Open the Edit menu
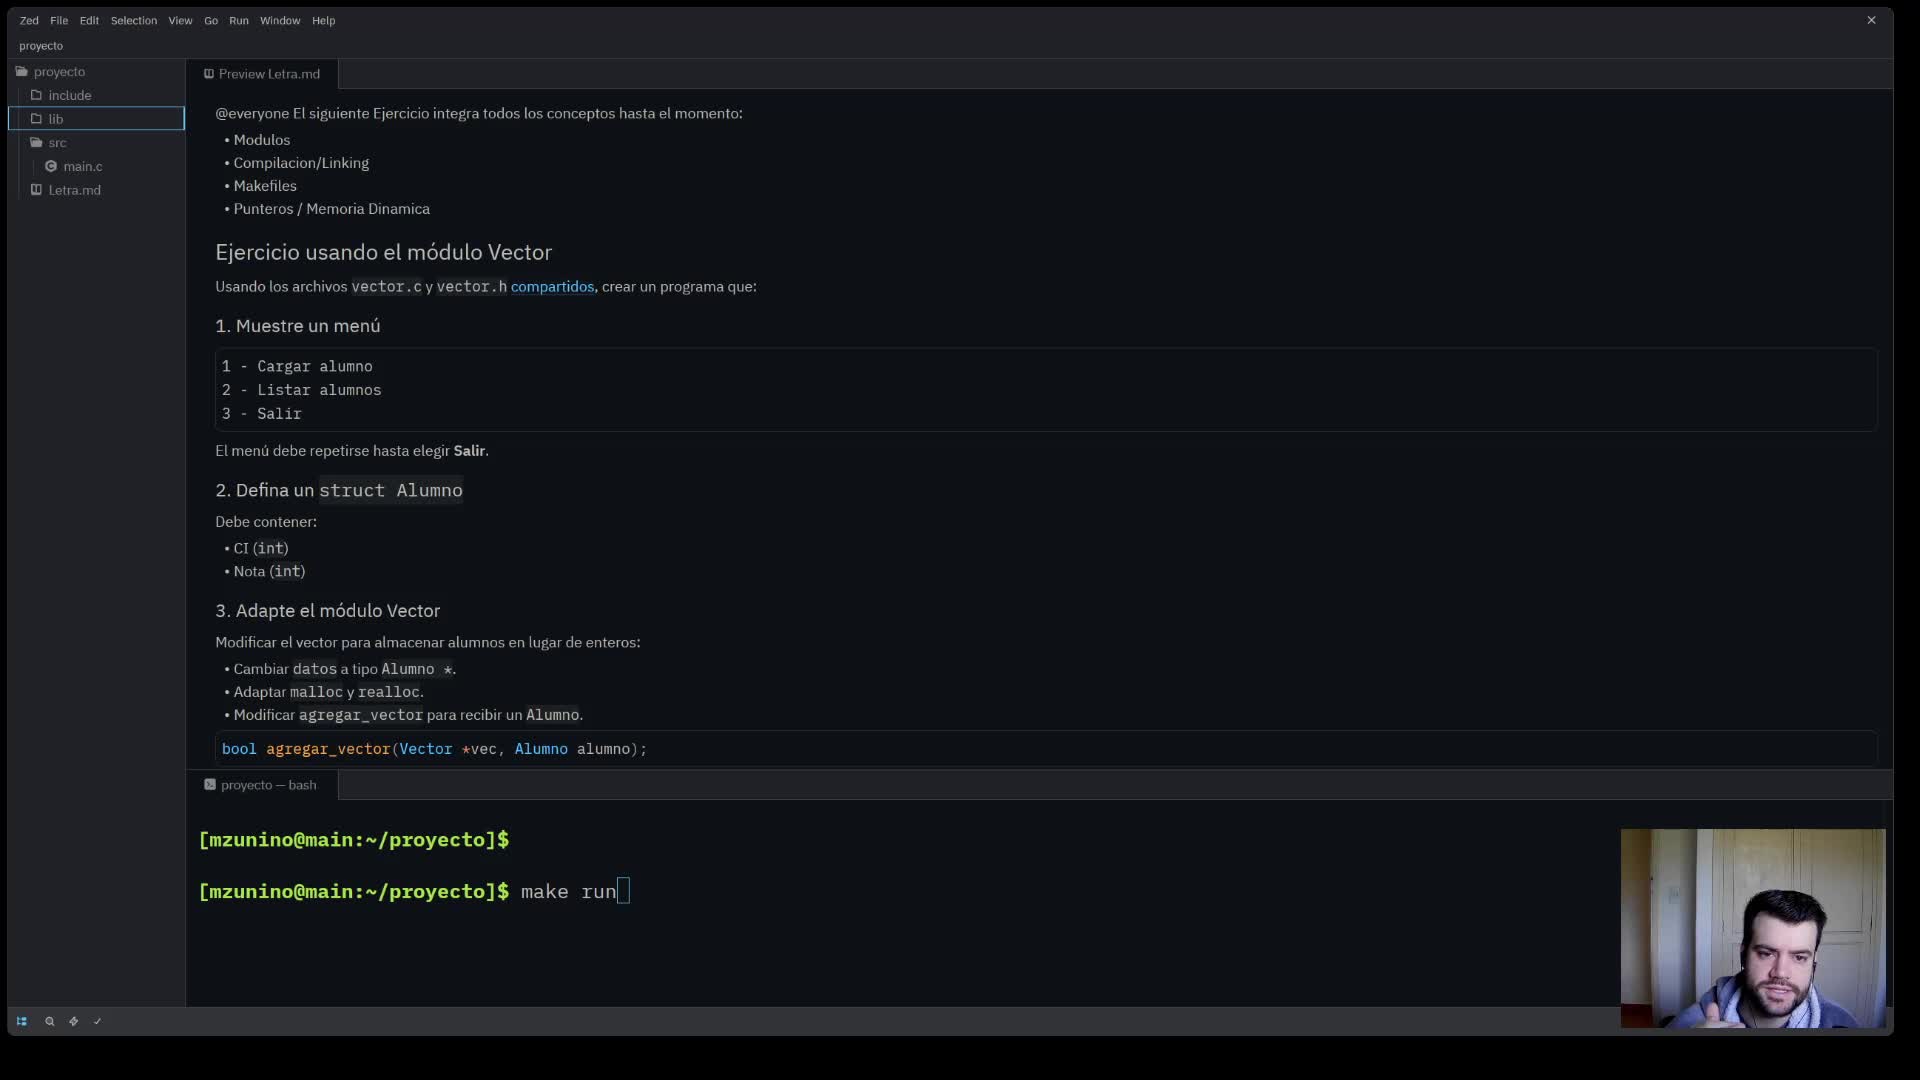1920x1080 pixels. [89, 20]
